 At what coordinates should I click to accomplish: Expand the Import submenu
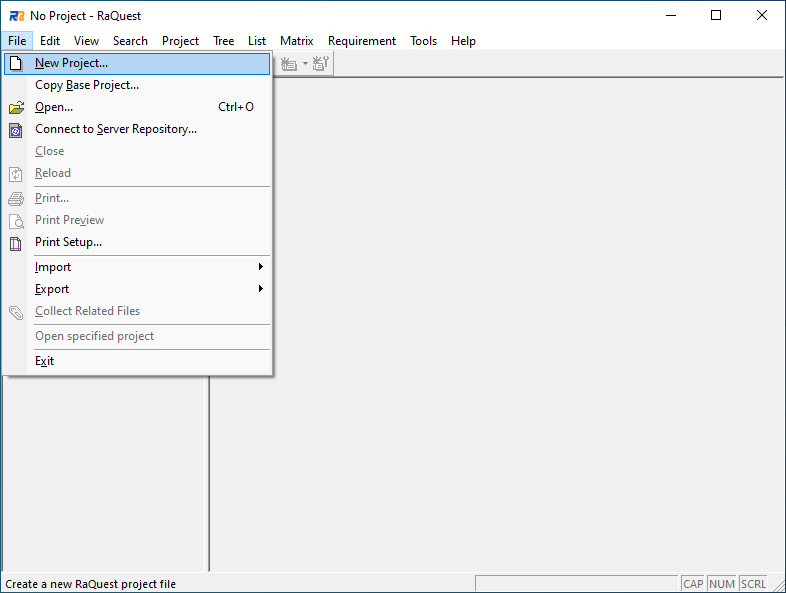coord(137,267)
